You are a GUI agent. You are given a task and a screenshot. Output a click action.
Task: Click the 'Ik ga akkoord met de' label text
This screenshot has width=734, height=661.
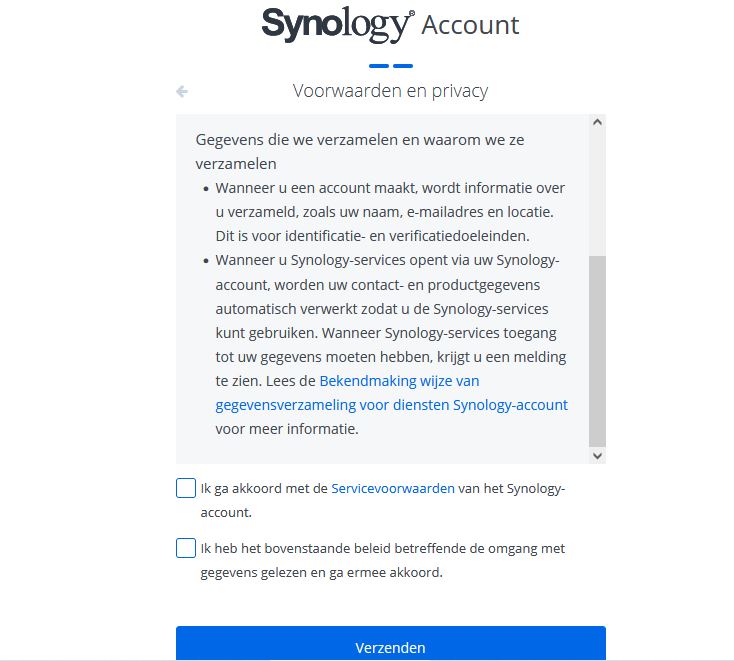coord(264,489)
